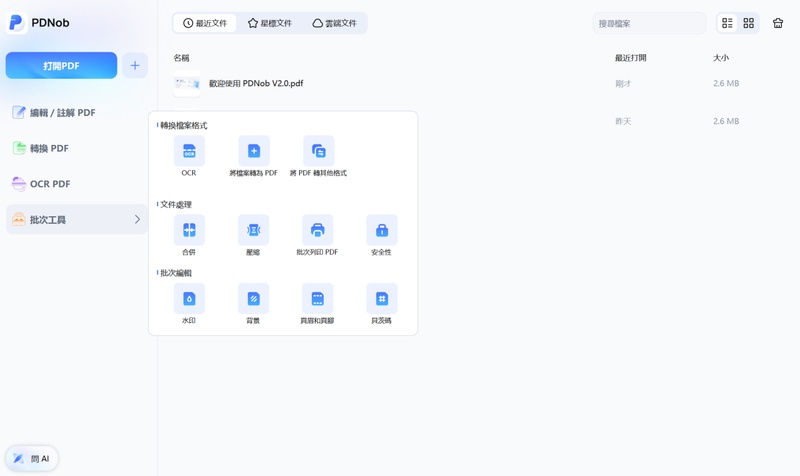The height and width of the screenshot is (476, 800).
Task: Click 2.6 MB size in 昨天 row
Action: tap(726, 121)
